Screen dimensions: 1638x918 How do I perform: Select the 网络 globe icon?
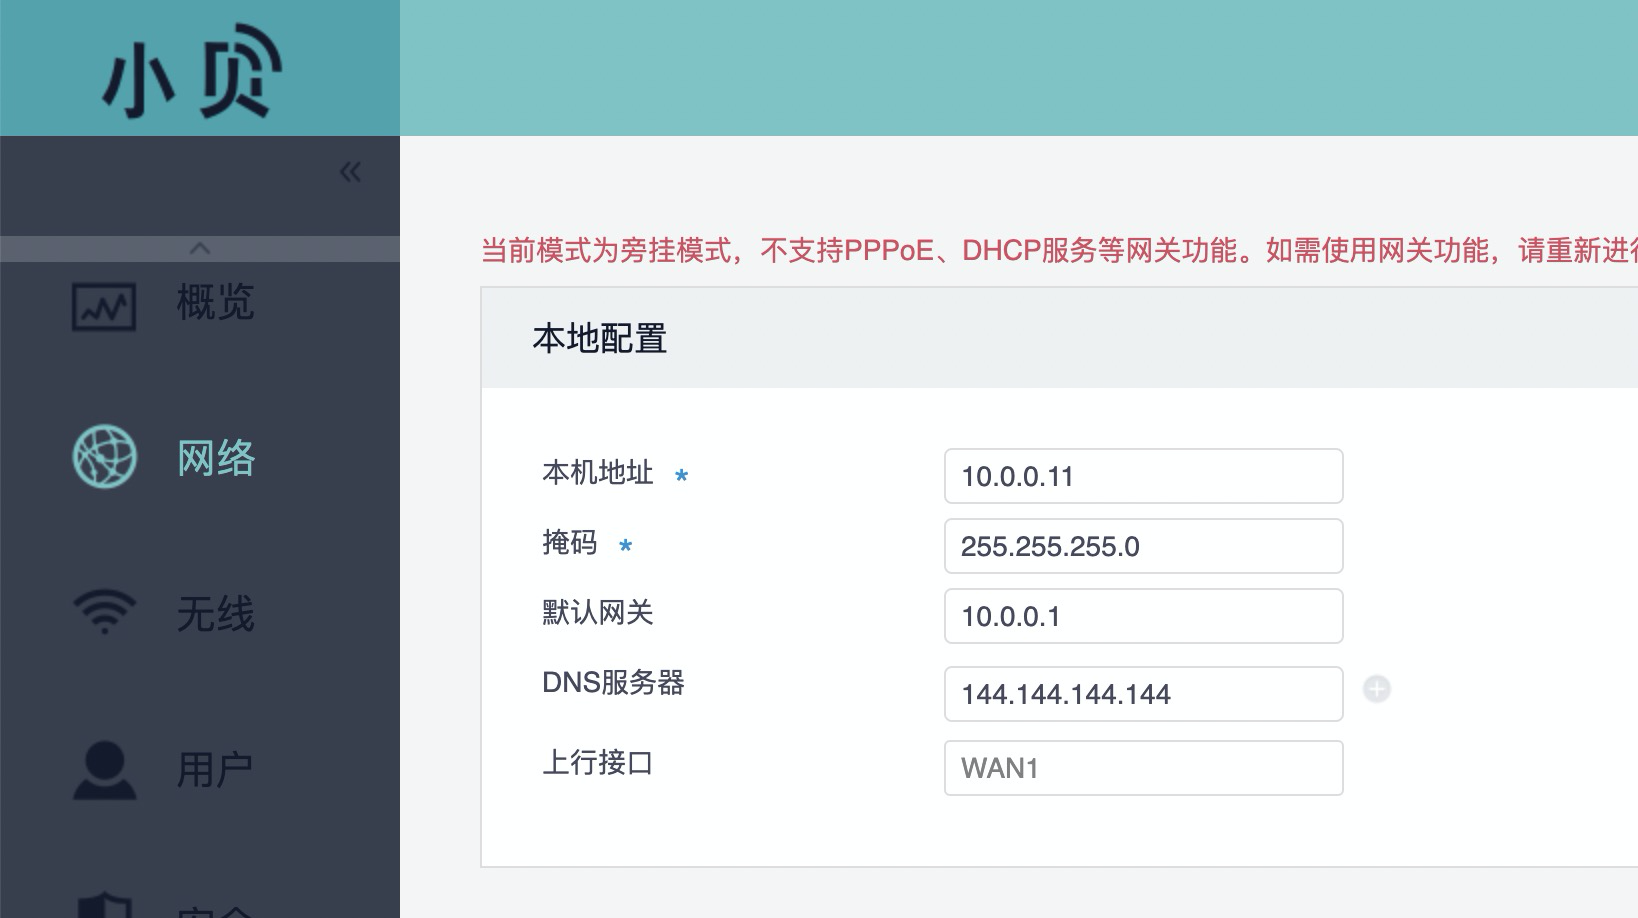104,458
